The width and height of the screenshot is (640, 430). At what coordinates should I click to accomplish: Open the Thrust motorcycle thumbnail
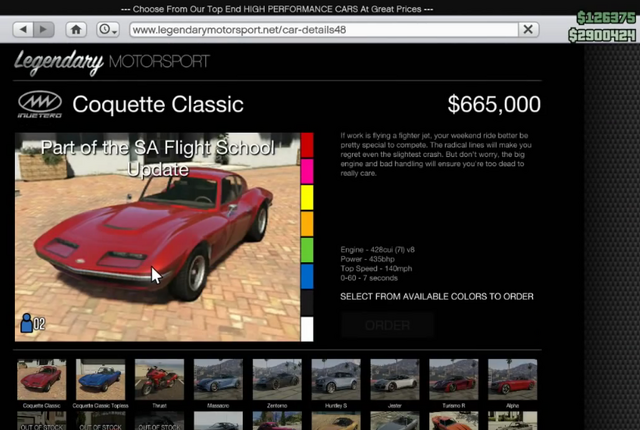(x=160, y=379)
